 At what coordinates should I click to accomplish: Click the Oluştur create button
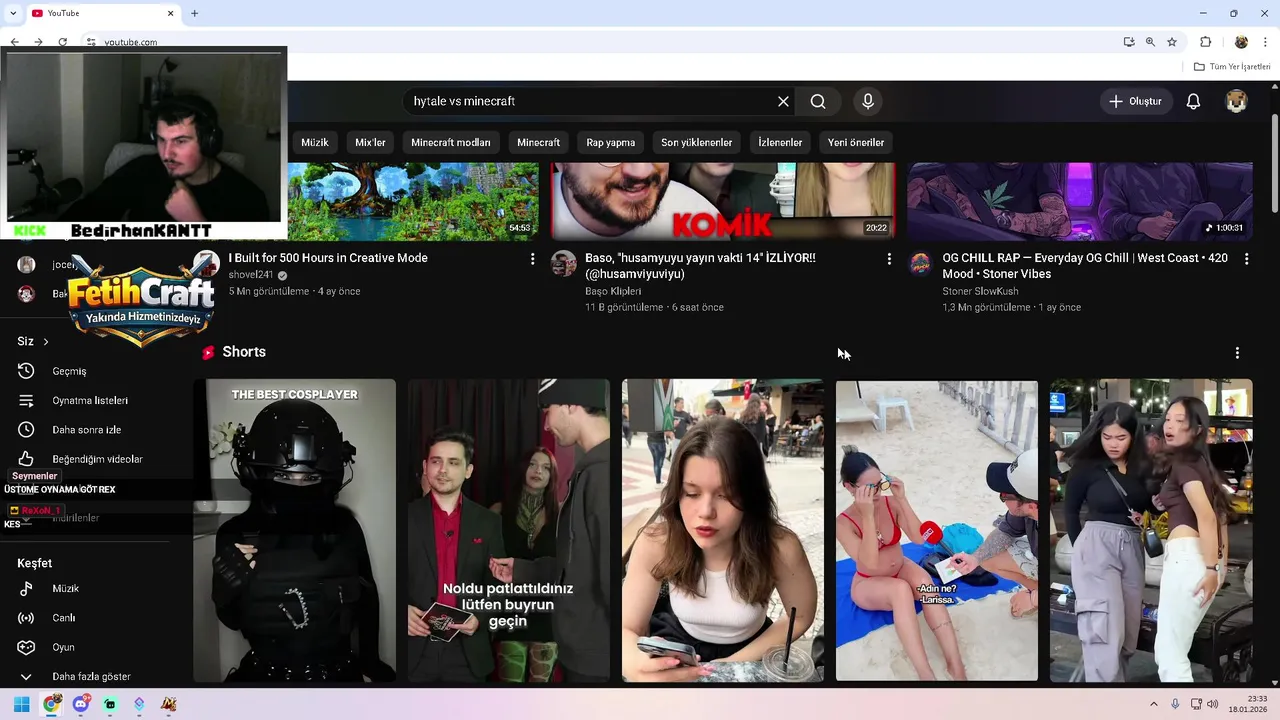tap(1135, 101)
